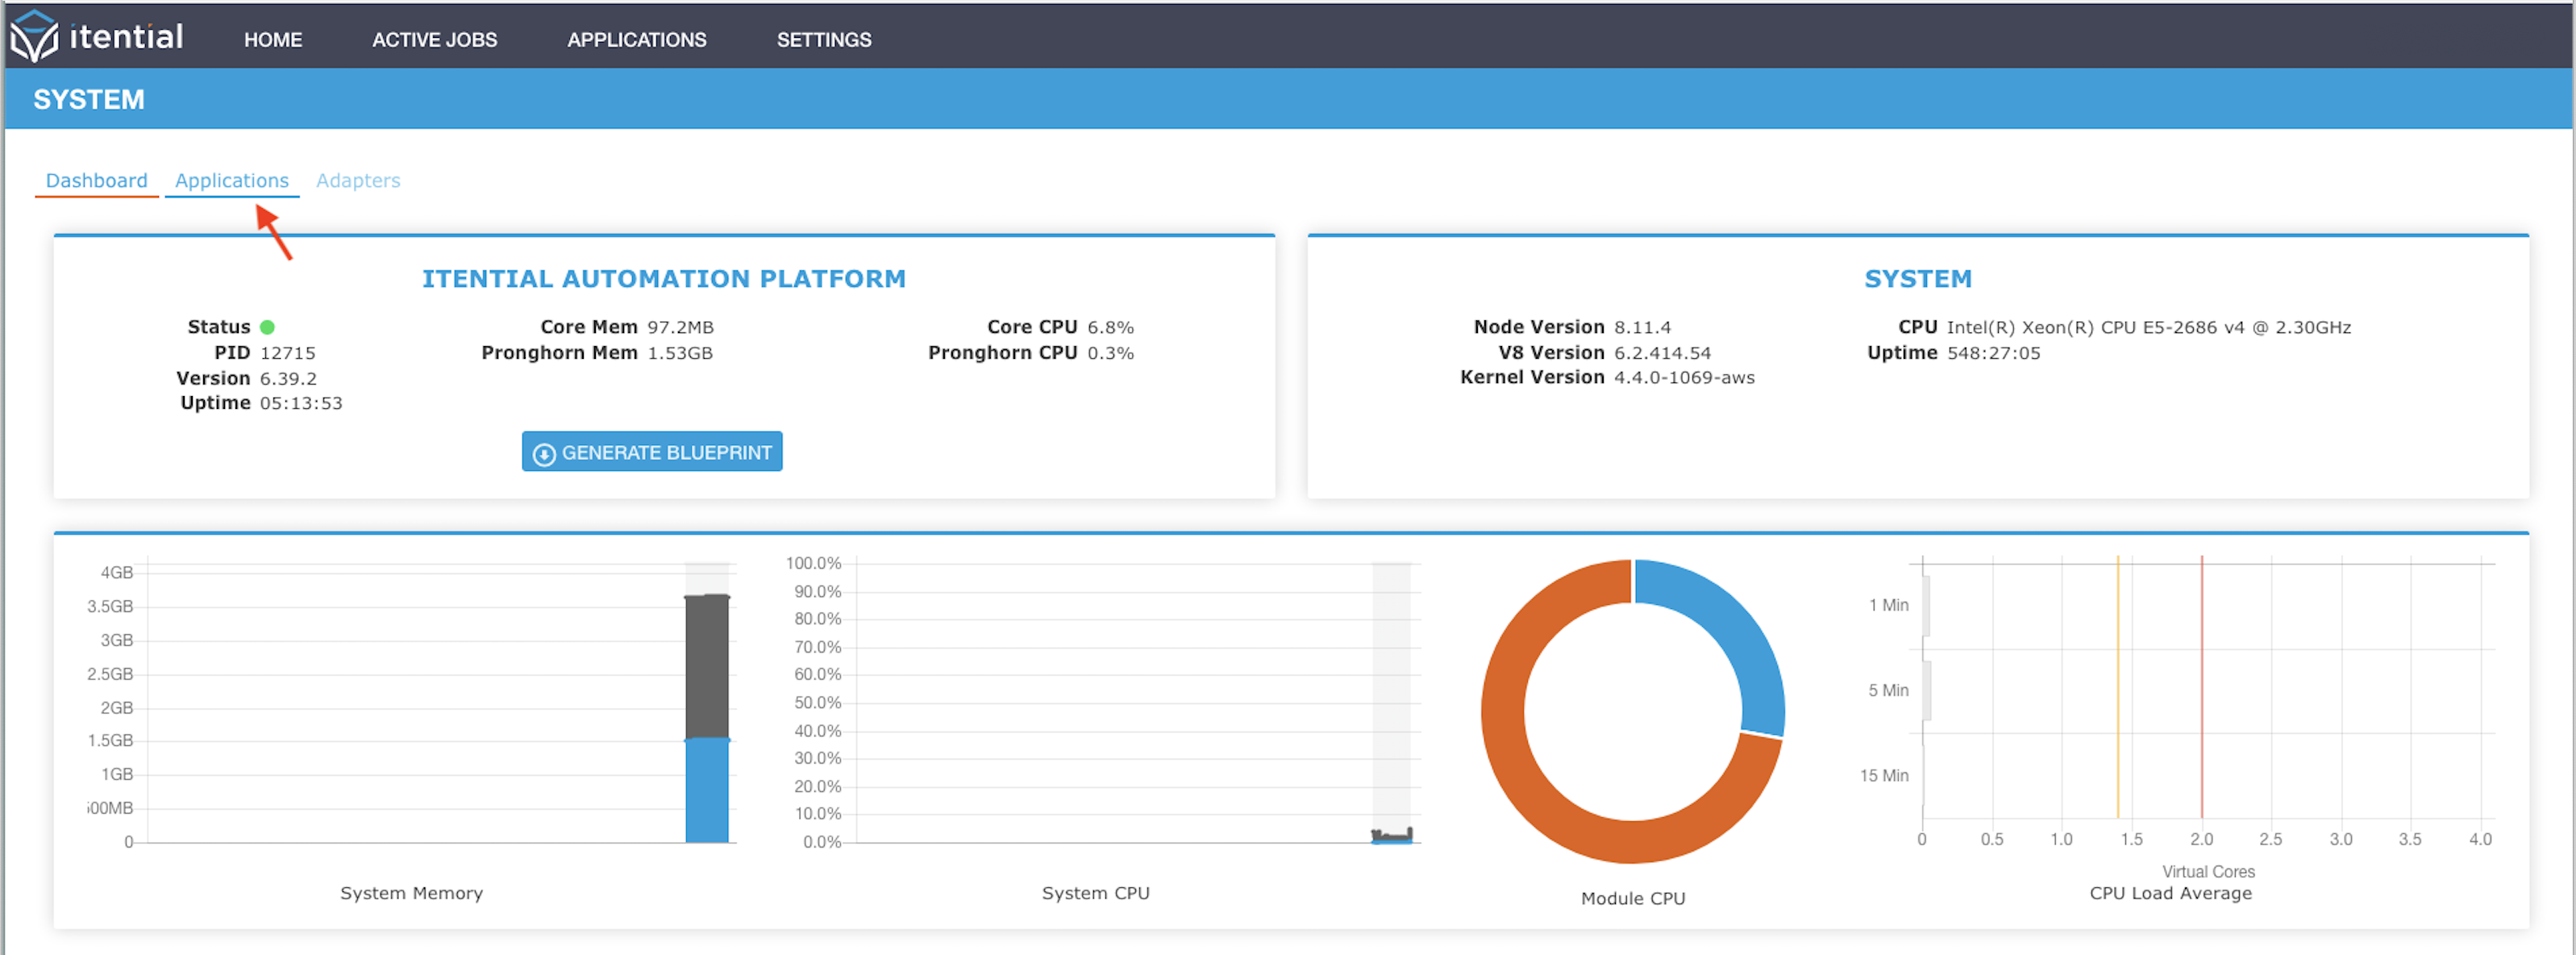The width and height of the screenshot is (2576, 955).
Task: Click the System CPU usage bar
Action: tap(1392, 836)
